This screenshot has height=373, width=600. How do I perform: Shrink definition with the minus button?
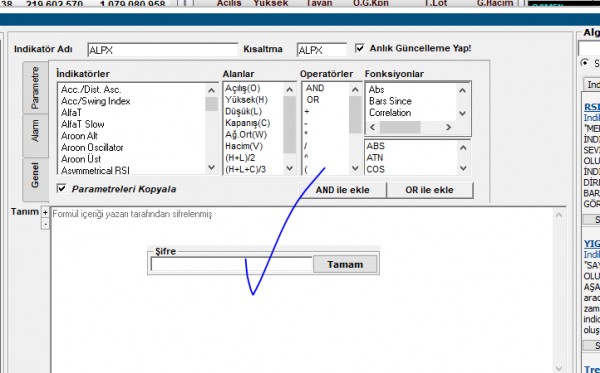click(45, 224)
